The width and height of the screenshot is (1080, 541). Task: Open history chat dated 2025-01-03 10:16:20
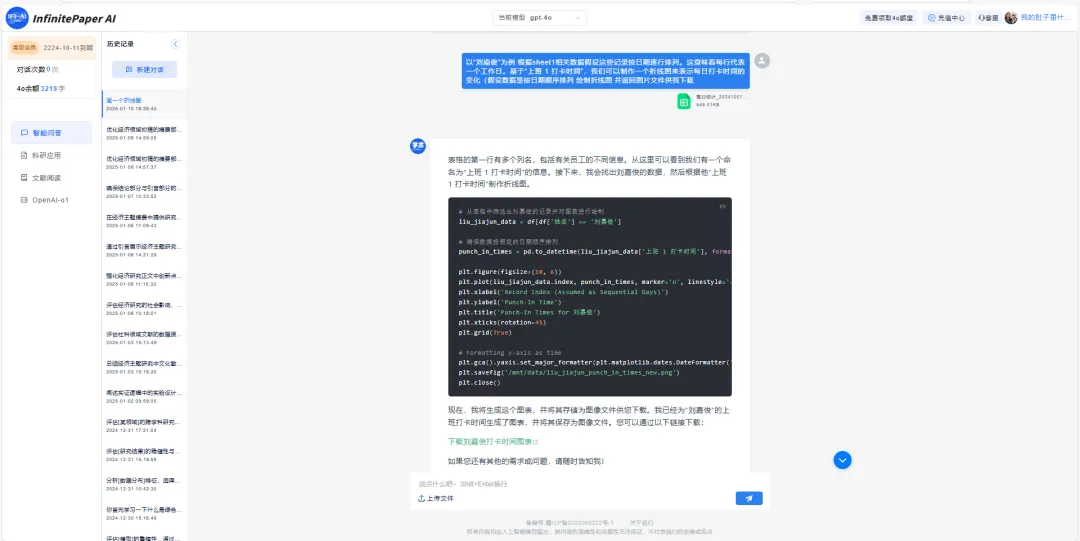click(x=144, y=367)
